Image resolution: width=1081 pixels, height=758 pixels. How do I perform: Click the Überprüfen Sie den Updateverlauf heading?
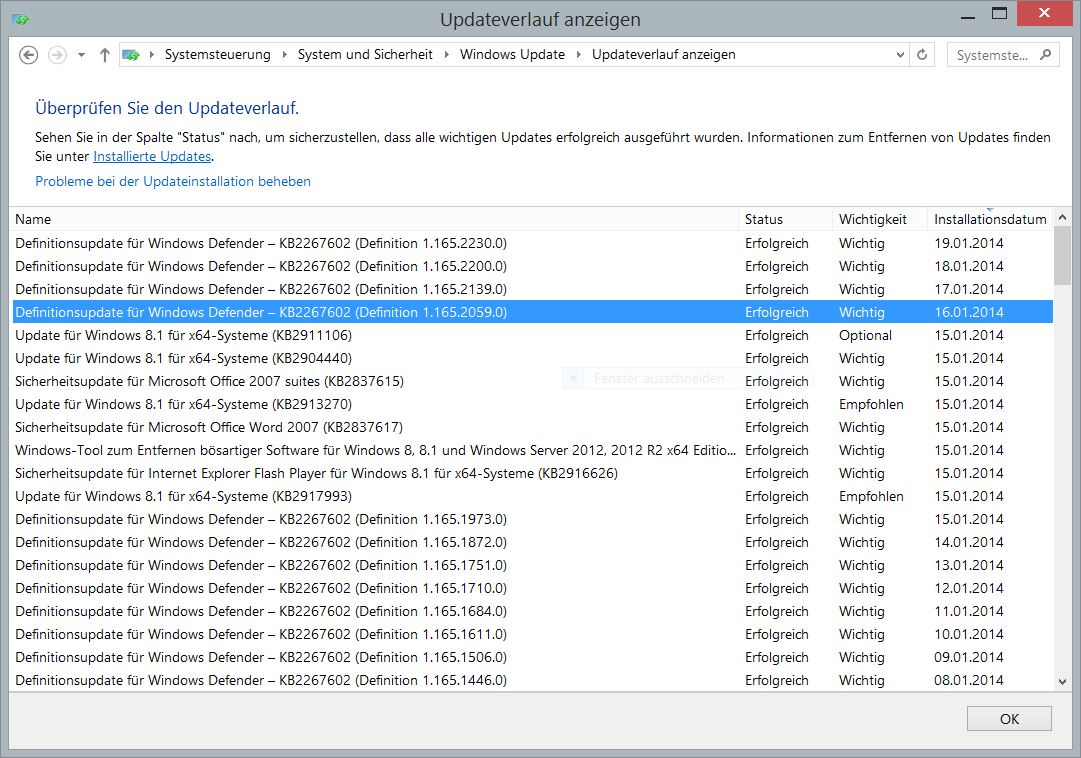coord(167,108)
